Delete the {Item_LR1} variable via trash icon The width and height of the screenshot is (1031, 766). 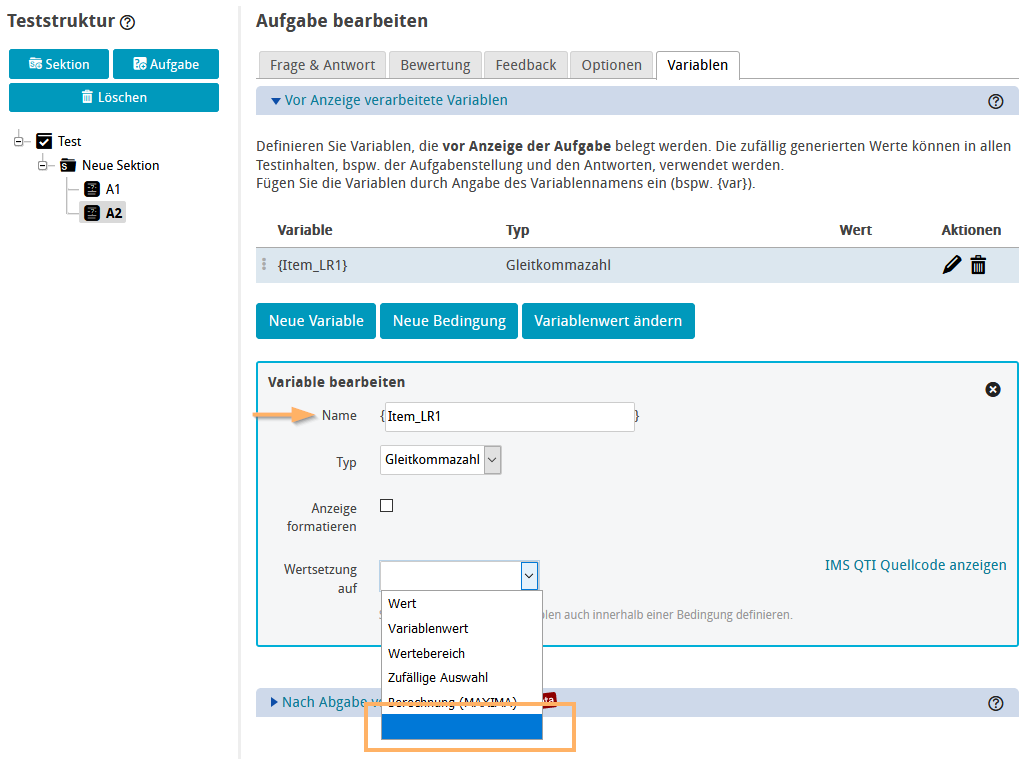coord(978,265)
